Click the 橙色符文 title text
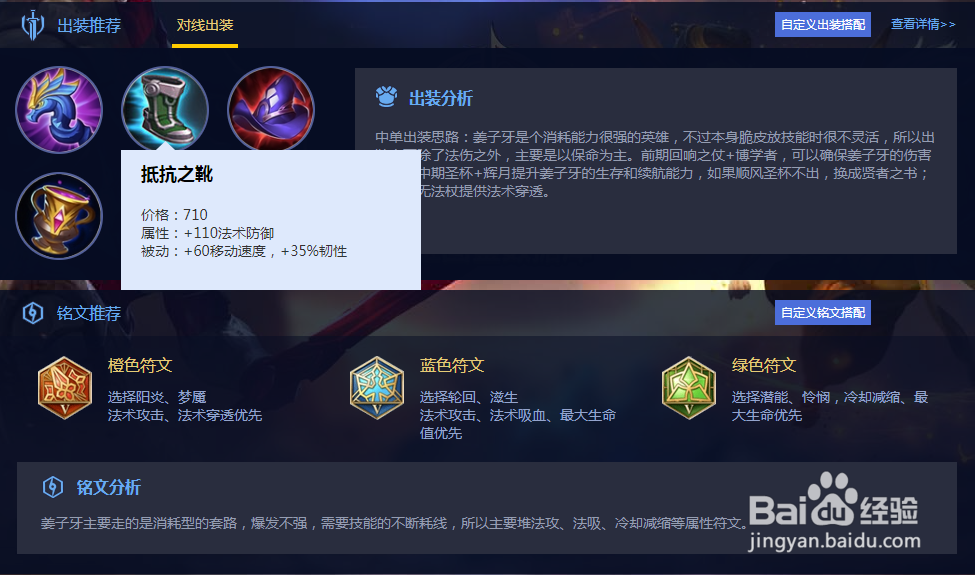Screen dimensions: 975x575 [x=140, y=365]
